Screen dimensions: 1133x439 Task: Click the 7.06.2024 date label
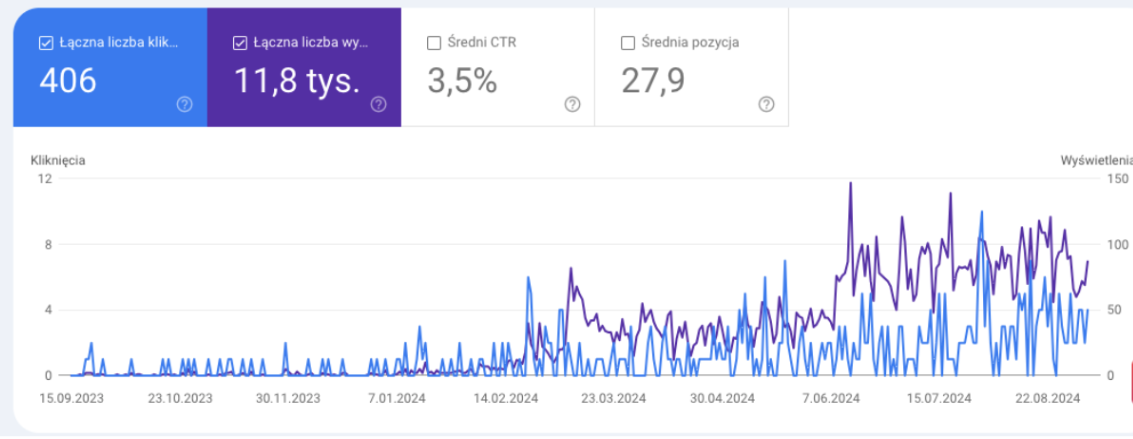point(831,397)
